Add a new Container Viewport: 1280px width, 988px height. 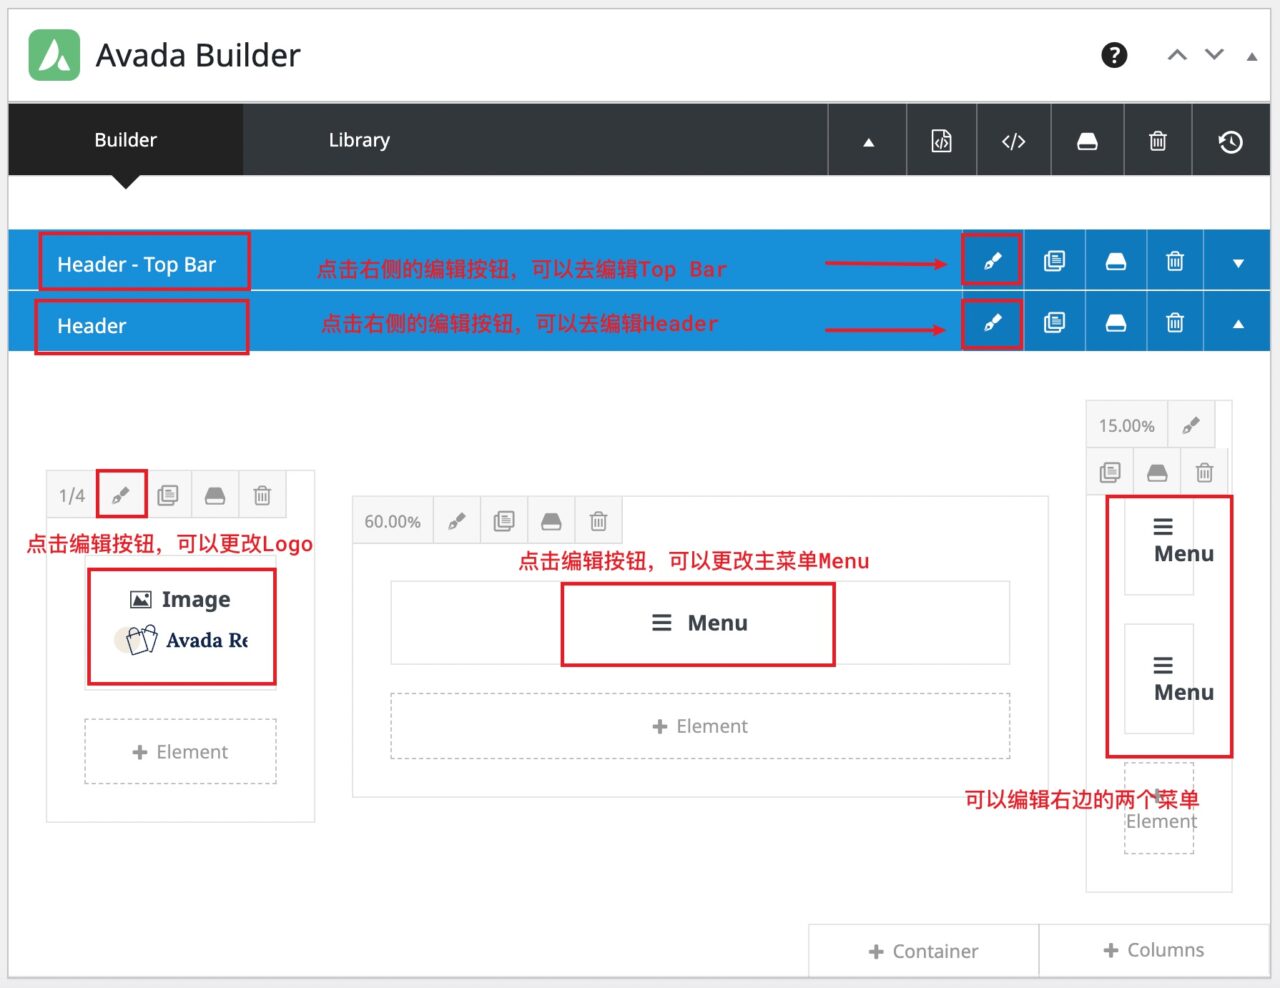pyautogui.click(x=923, y=951)
